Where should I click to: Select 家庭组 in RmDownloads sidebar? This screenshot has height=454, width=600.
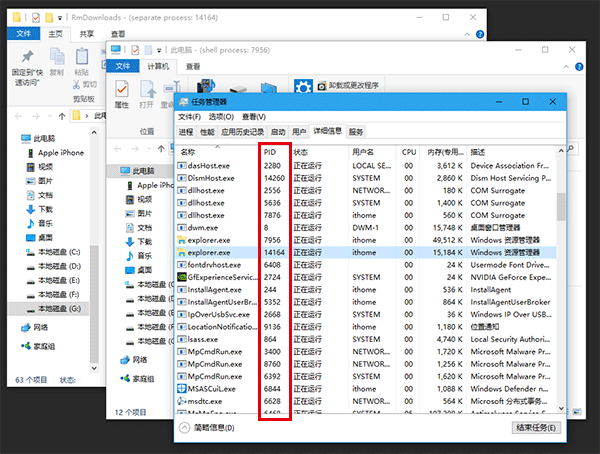(x=38, y=346)
